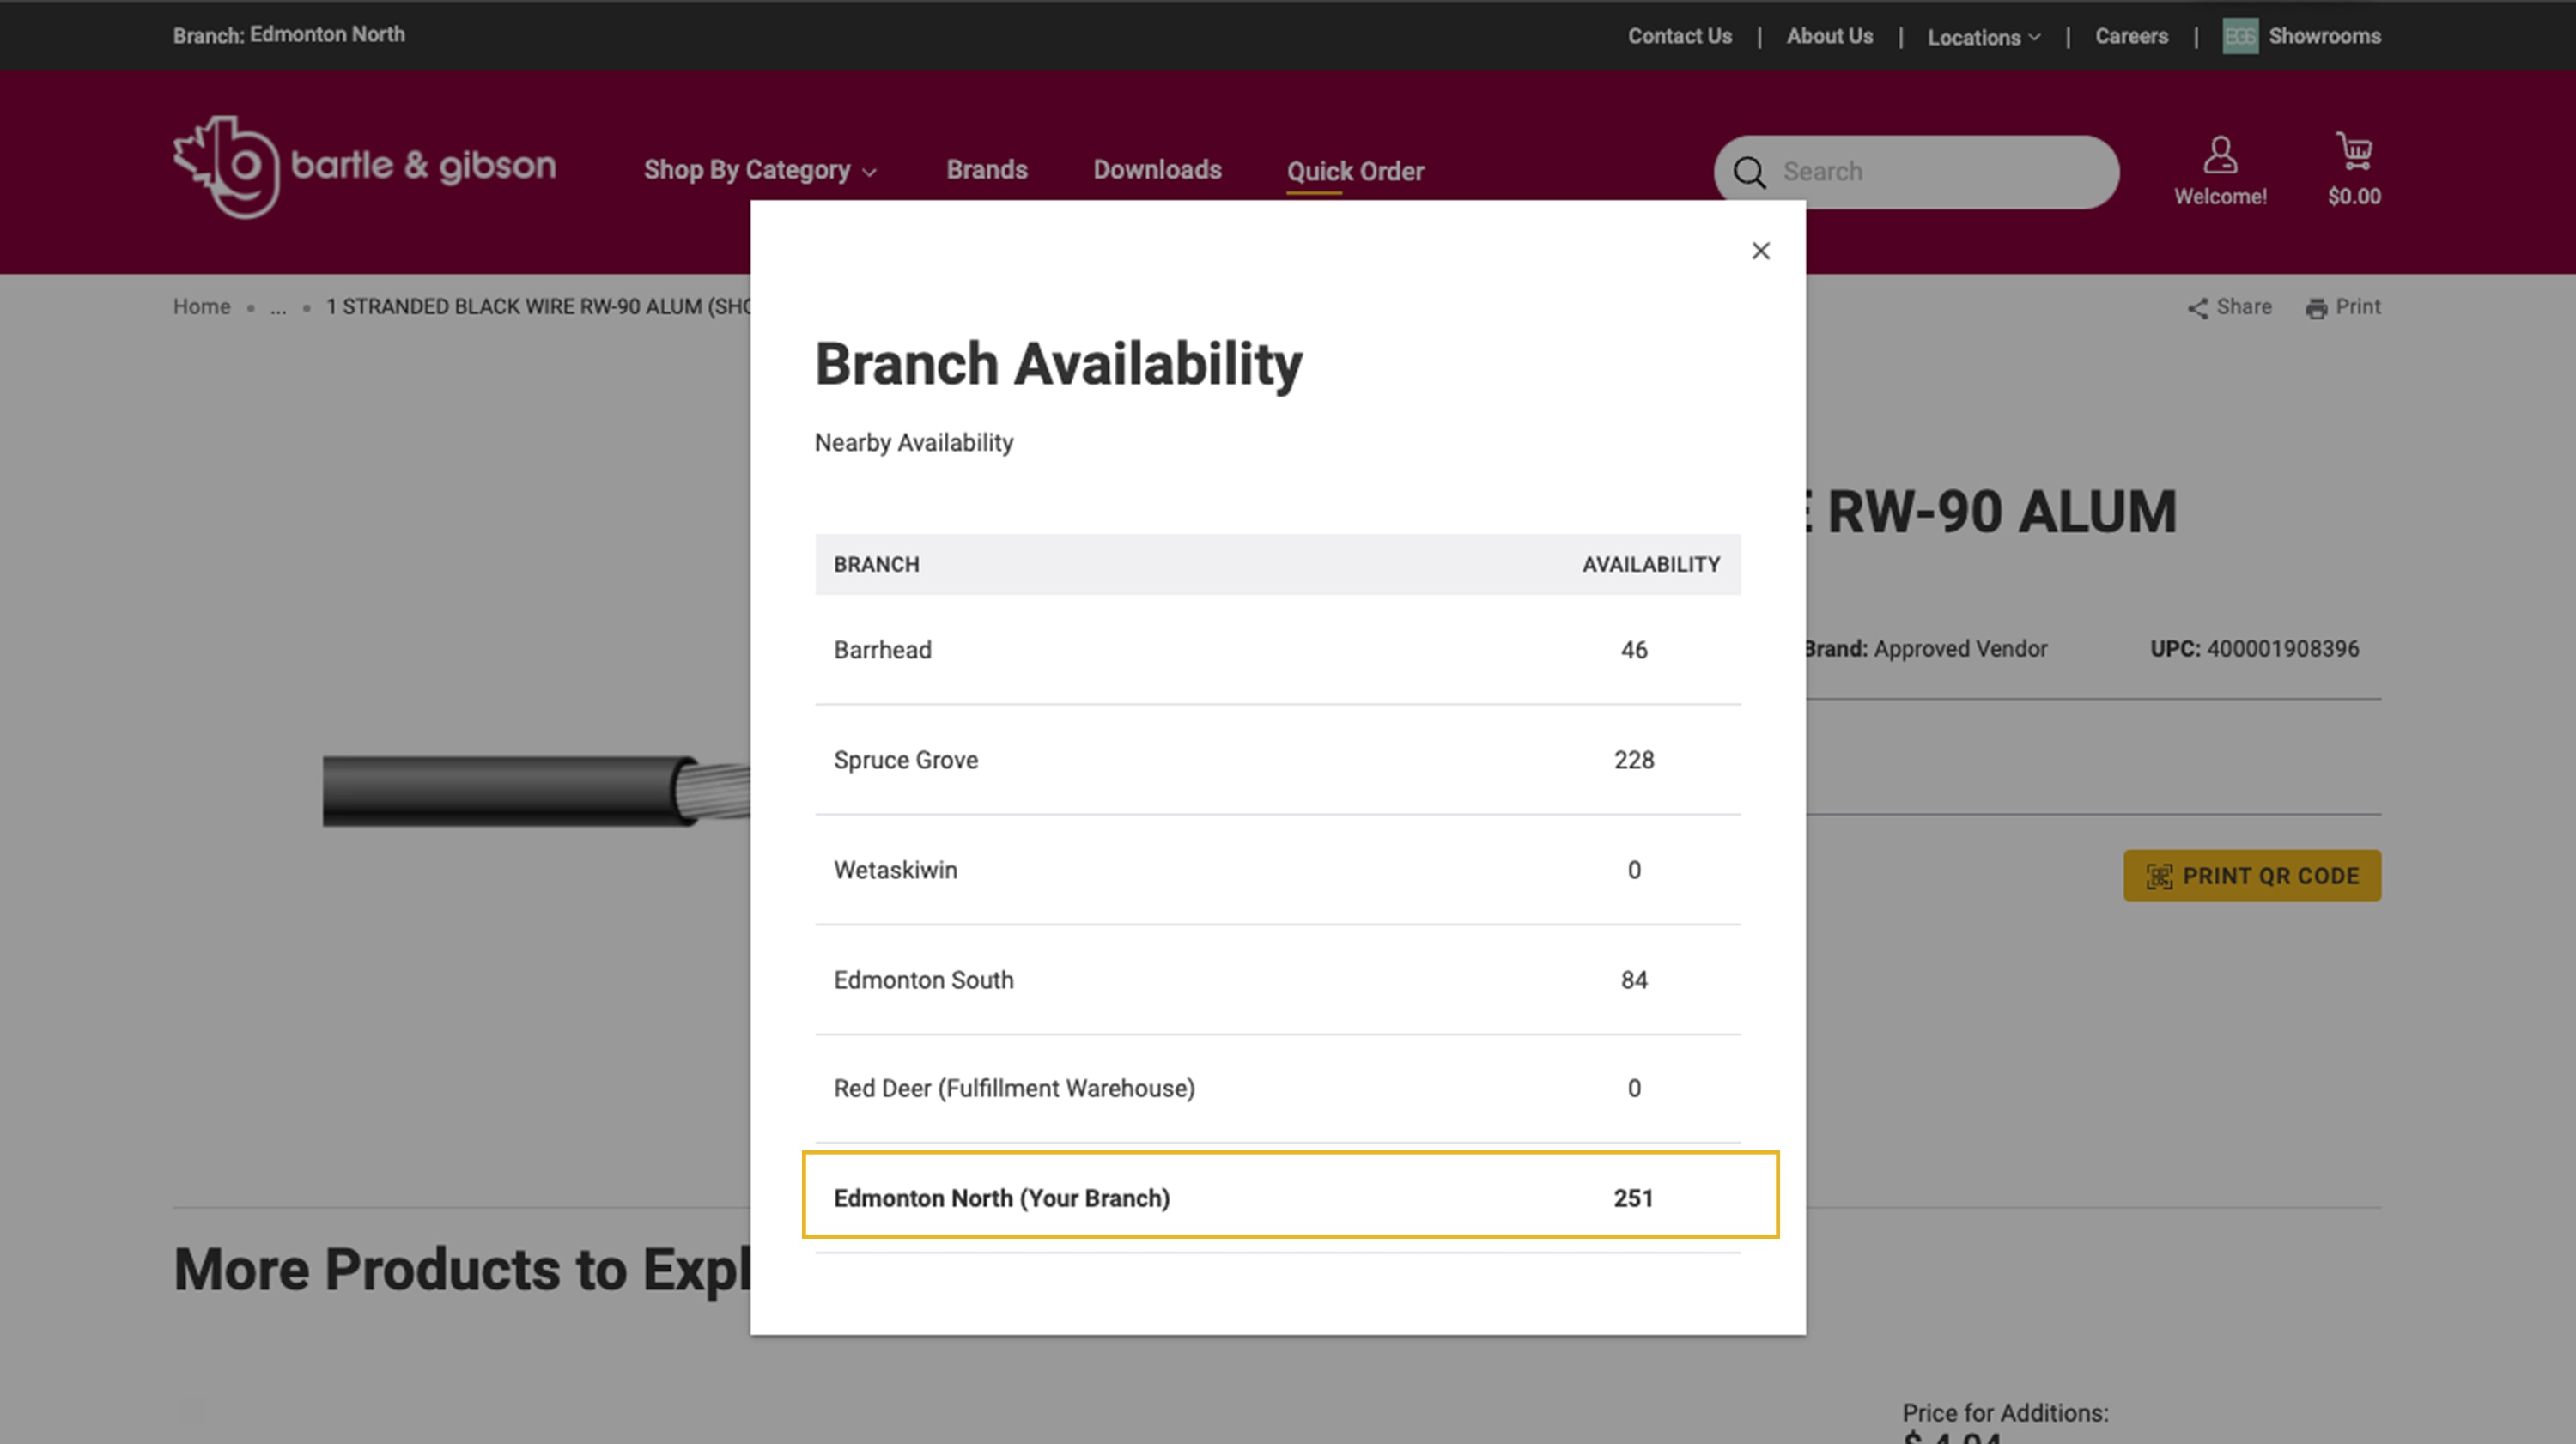Expand the breadcrumb ellipsis

(278, 308)
